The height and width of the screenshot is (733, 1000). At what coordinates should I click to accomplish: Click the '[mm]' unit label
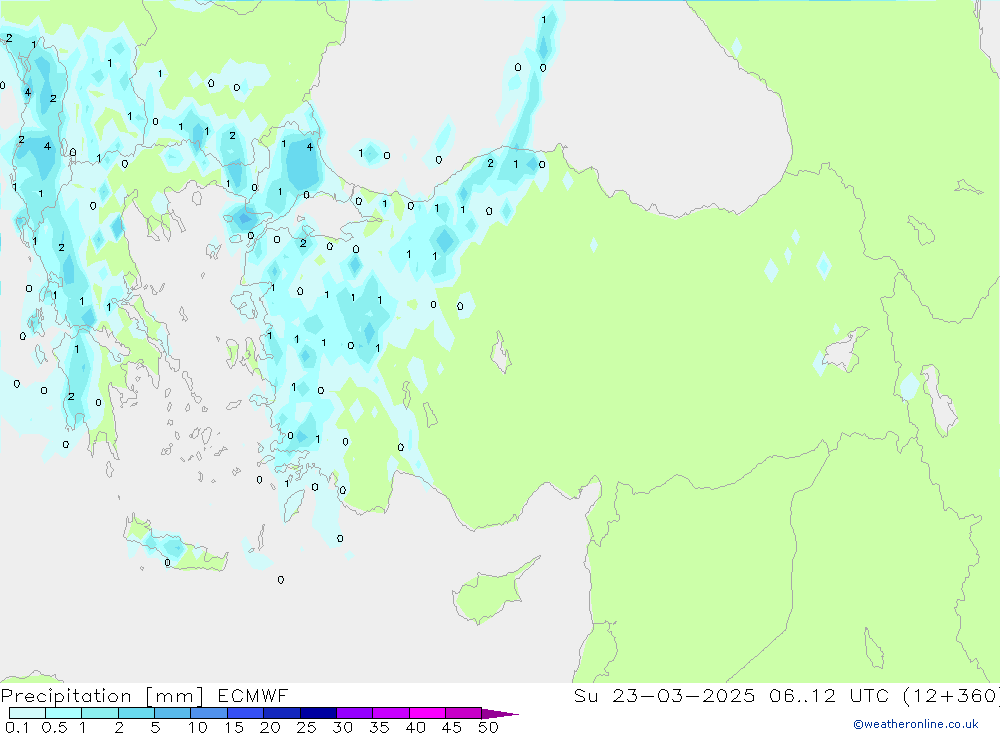(x=175, y=696)
